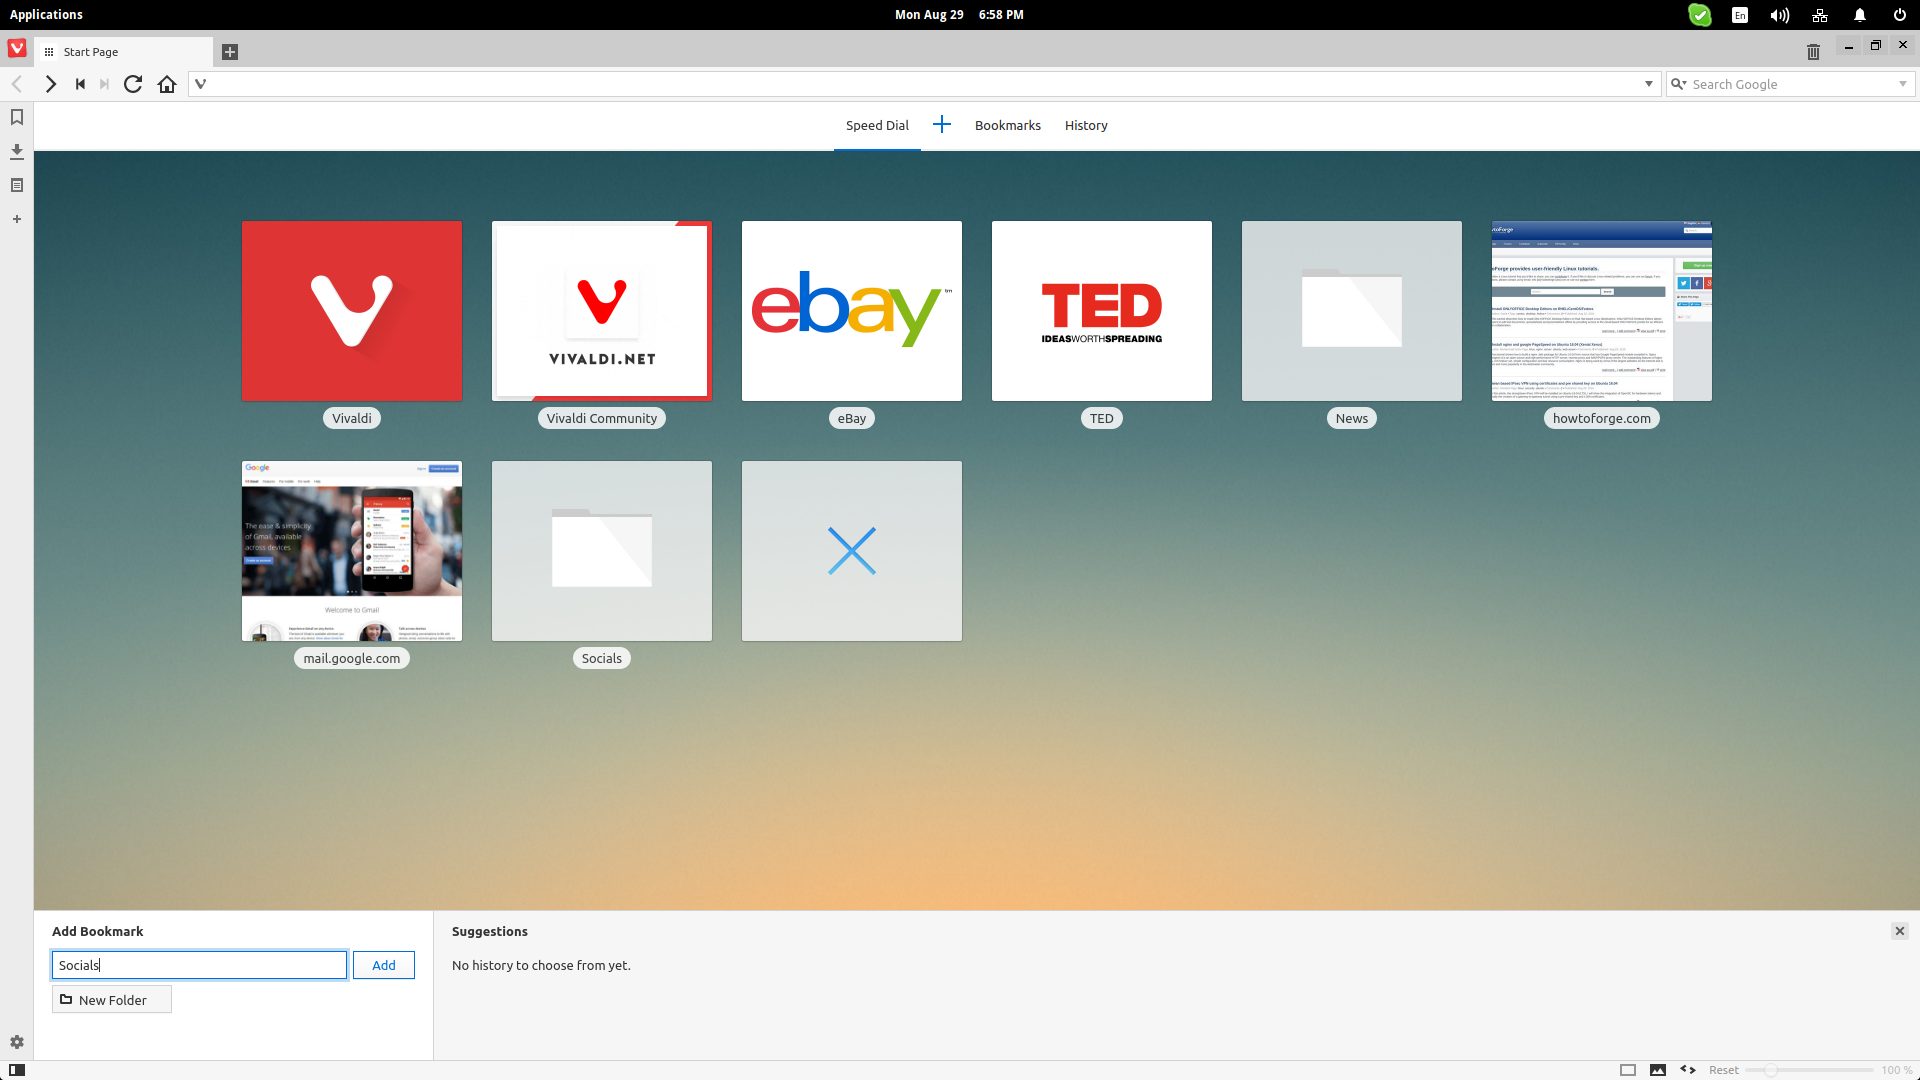Viewport: 1920px width, 1080px height.
Task: Toggle side panel visibility in status bar
Action: pyautogui.click(x=17, y=1070)
